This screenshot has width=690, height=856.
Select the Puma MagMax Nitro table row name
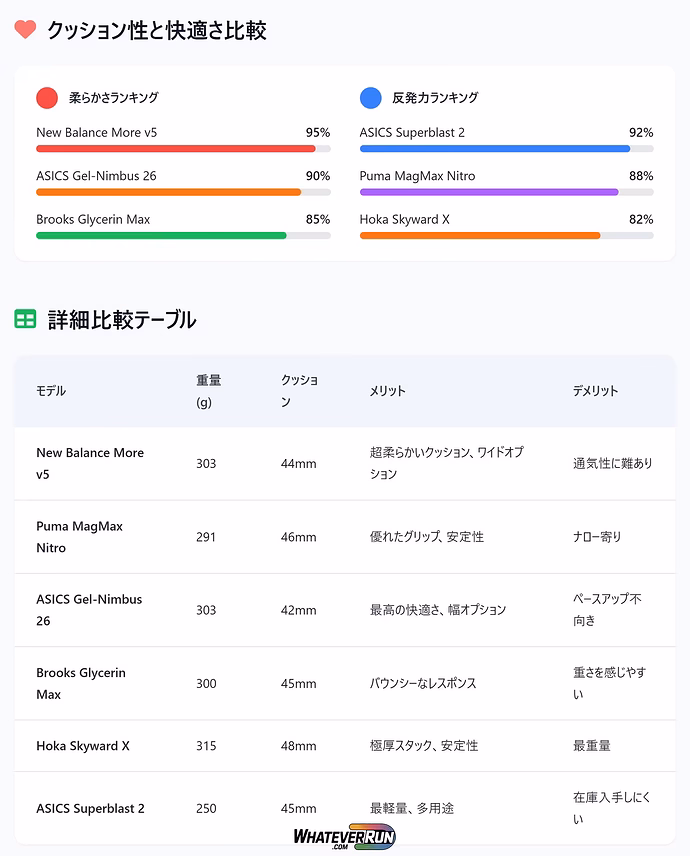coord(79,537)
